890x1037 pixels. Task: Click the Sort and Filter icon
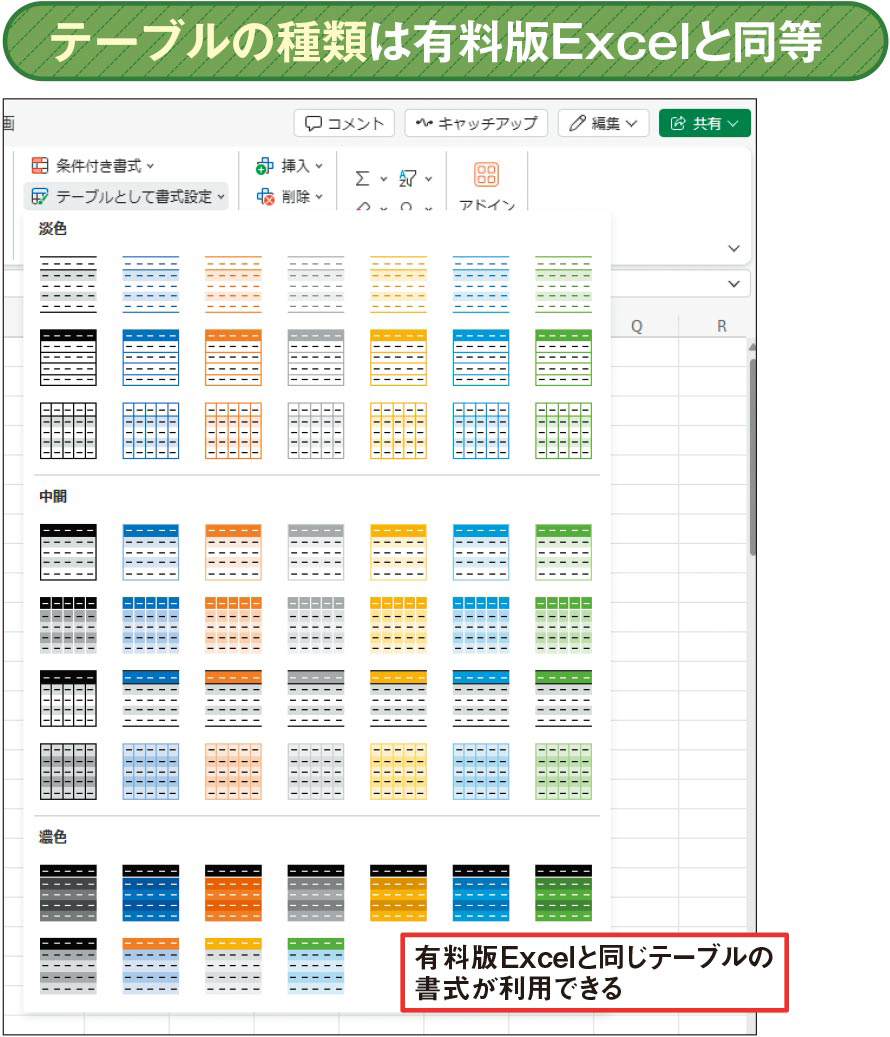pos(407,179)
